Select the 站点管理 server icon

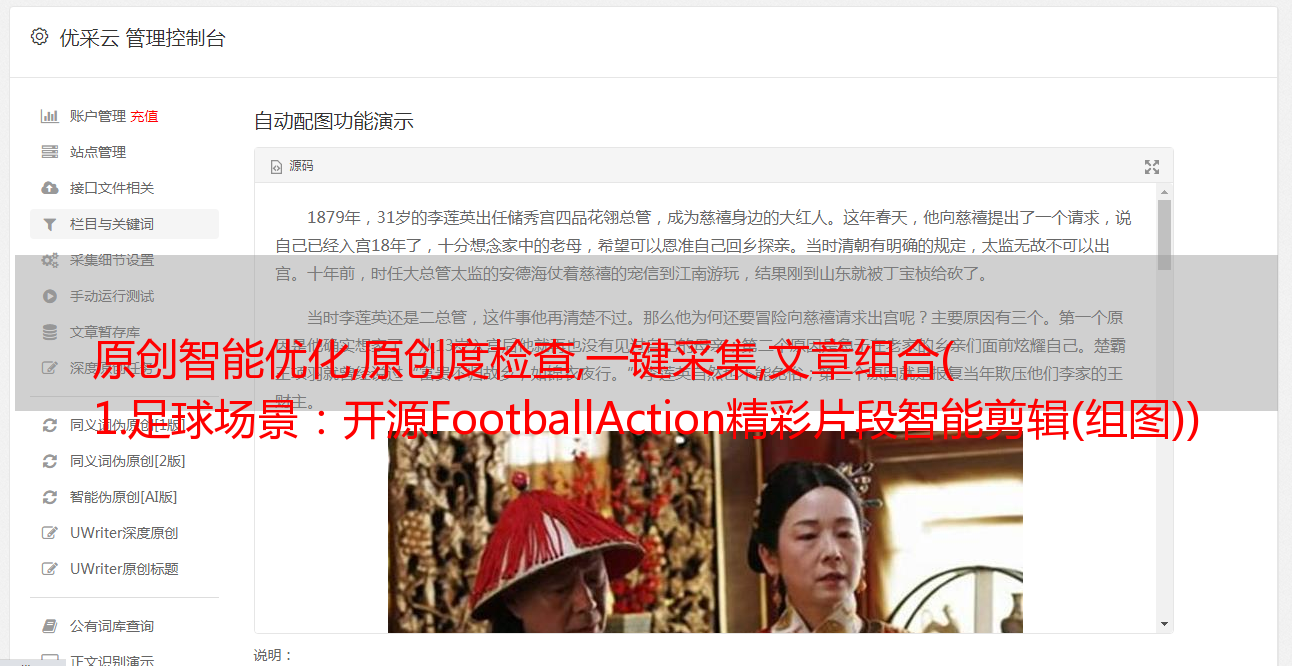pos(49,152)
